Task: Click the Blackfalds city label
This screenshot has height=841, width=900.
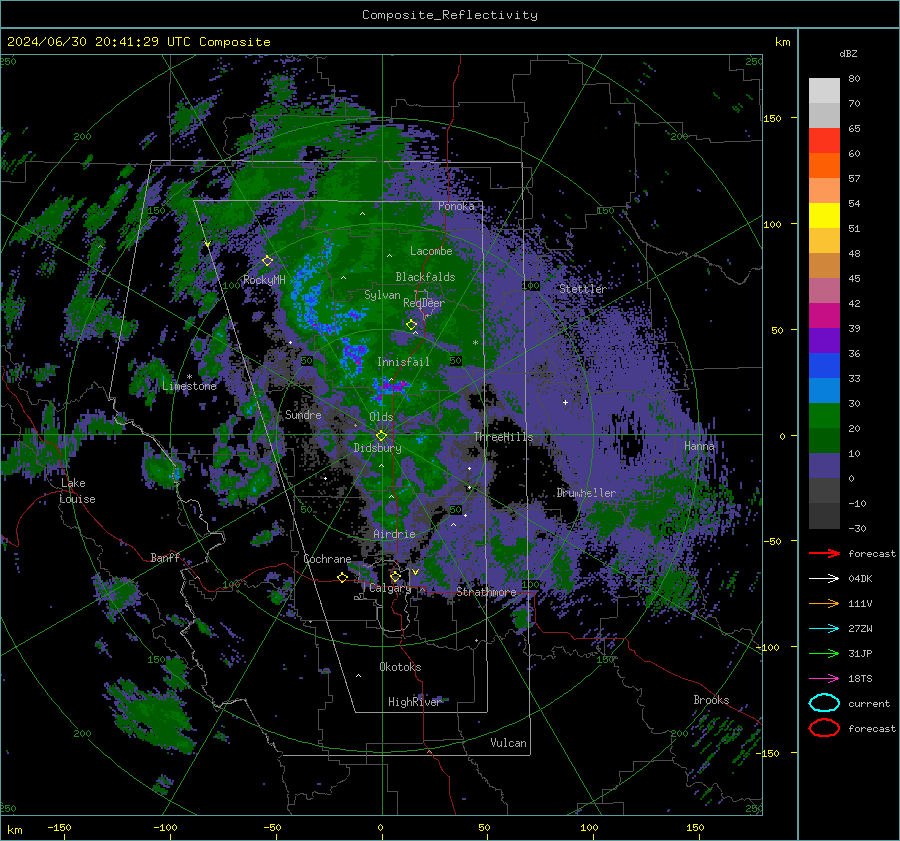Action: pyautogui.click(x=425, y=277)
